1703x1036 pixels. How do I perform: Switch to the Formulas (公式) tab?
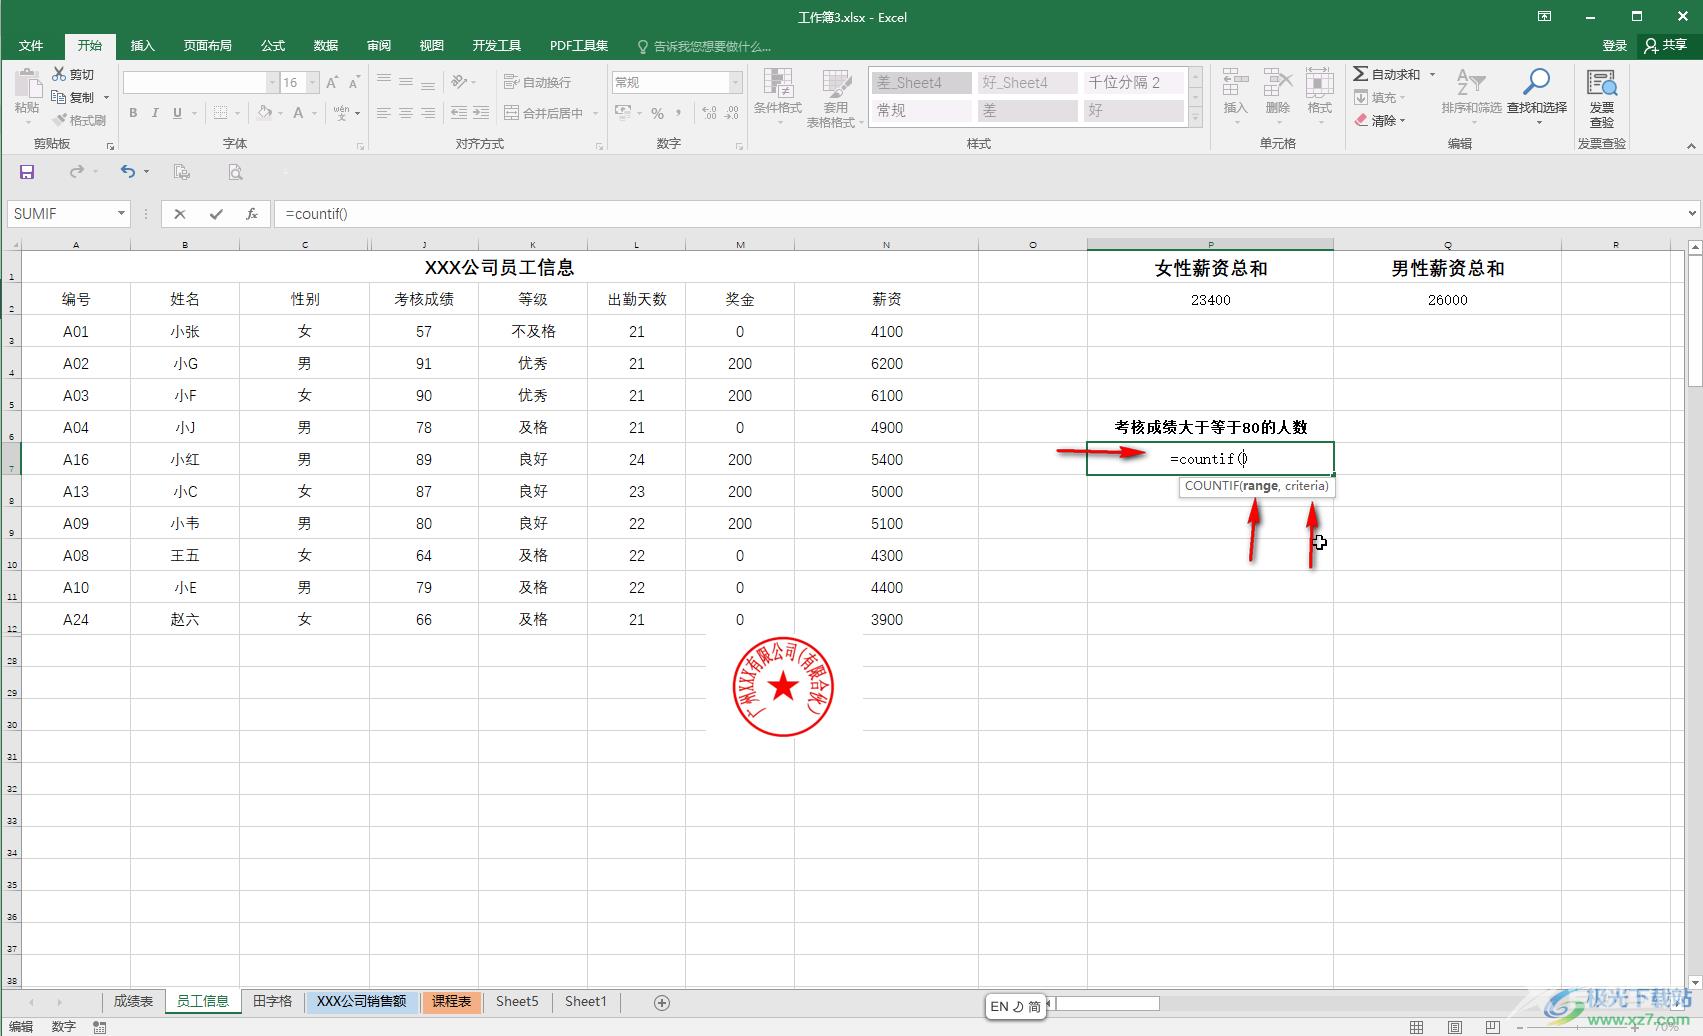pyautogui.click(x=273, y=45)
